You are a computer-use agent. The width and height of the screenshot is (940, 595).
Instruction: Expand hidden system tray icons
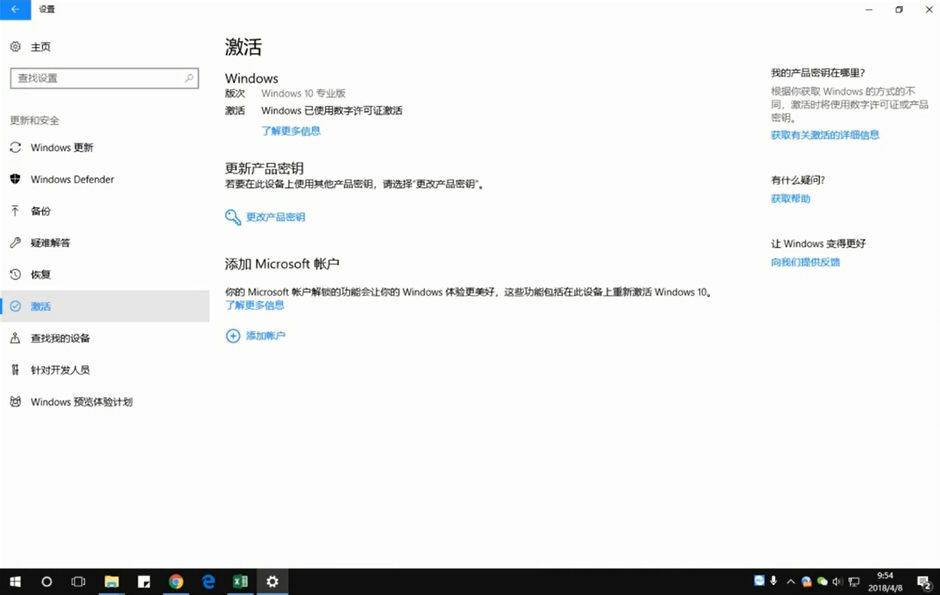tap(790, 581)
